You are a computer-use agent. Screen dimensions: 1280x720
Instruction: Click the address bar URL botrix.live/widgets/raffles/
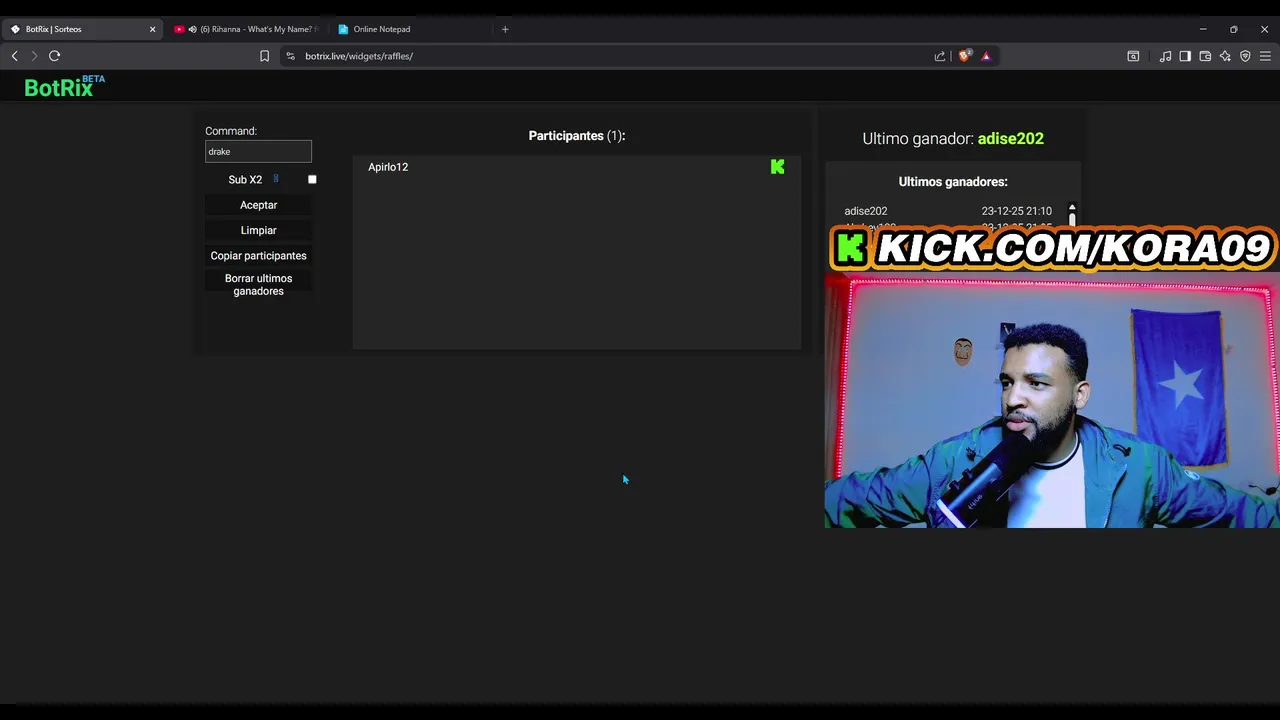(359, 56)
